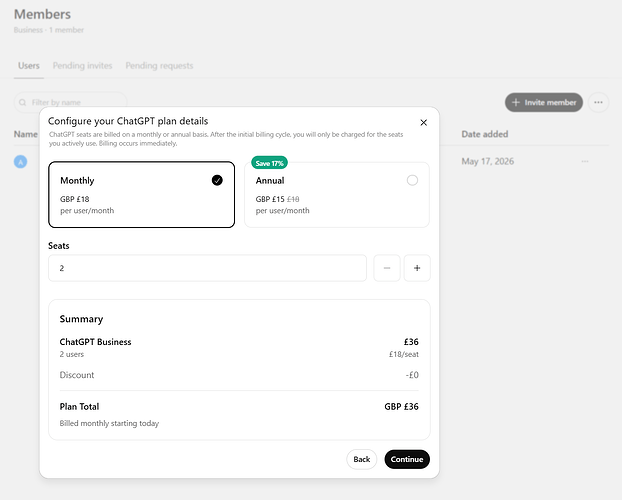Click the Save 17% badge
This screenshot has height=500, width=622.
(269, 163)
